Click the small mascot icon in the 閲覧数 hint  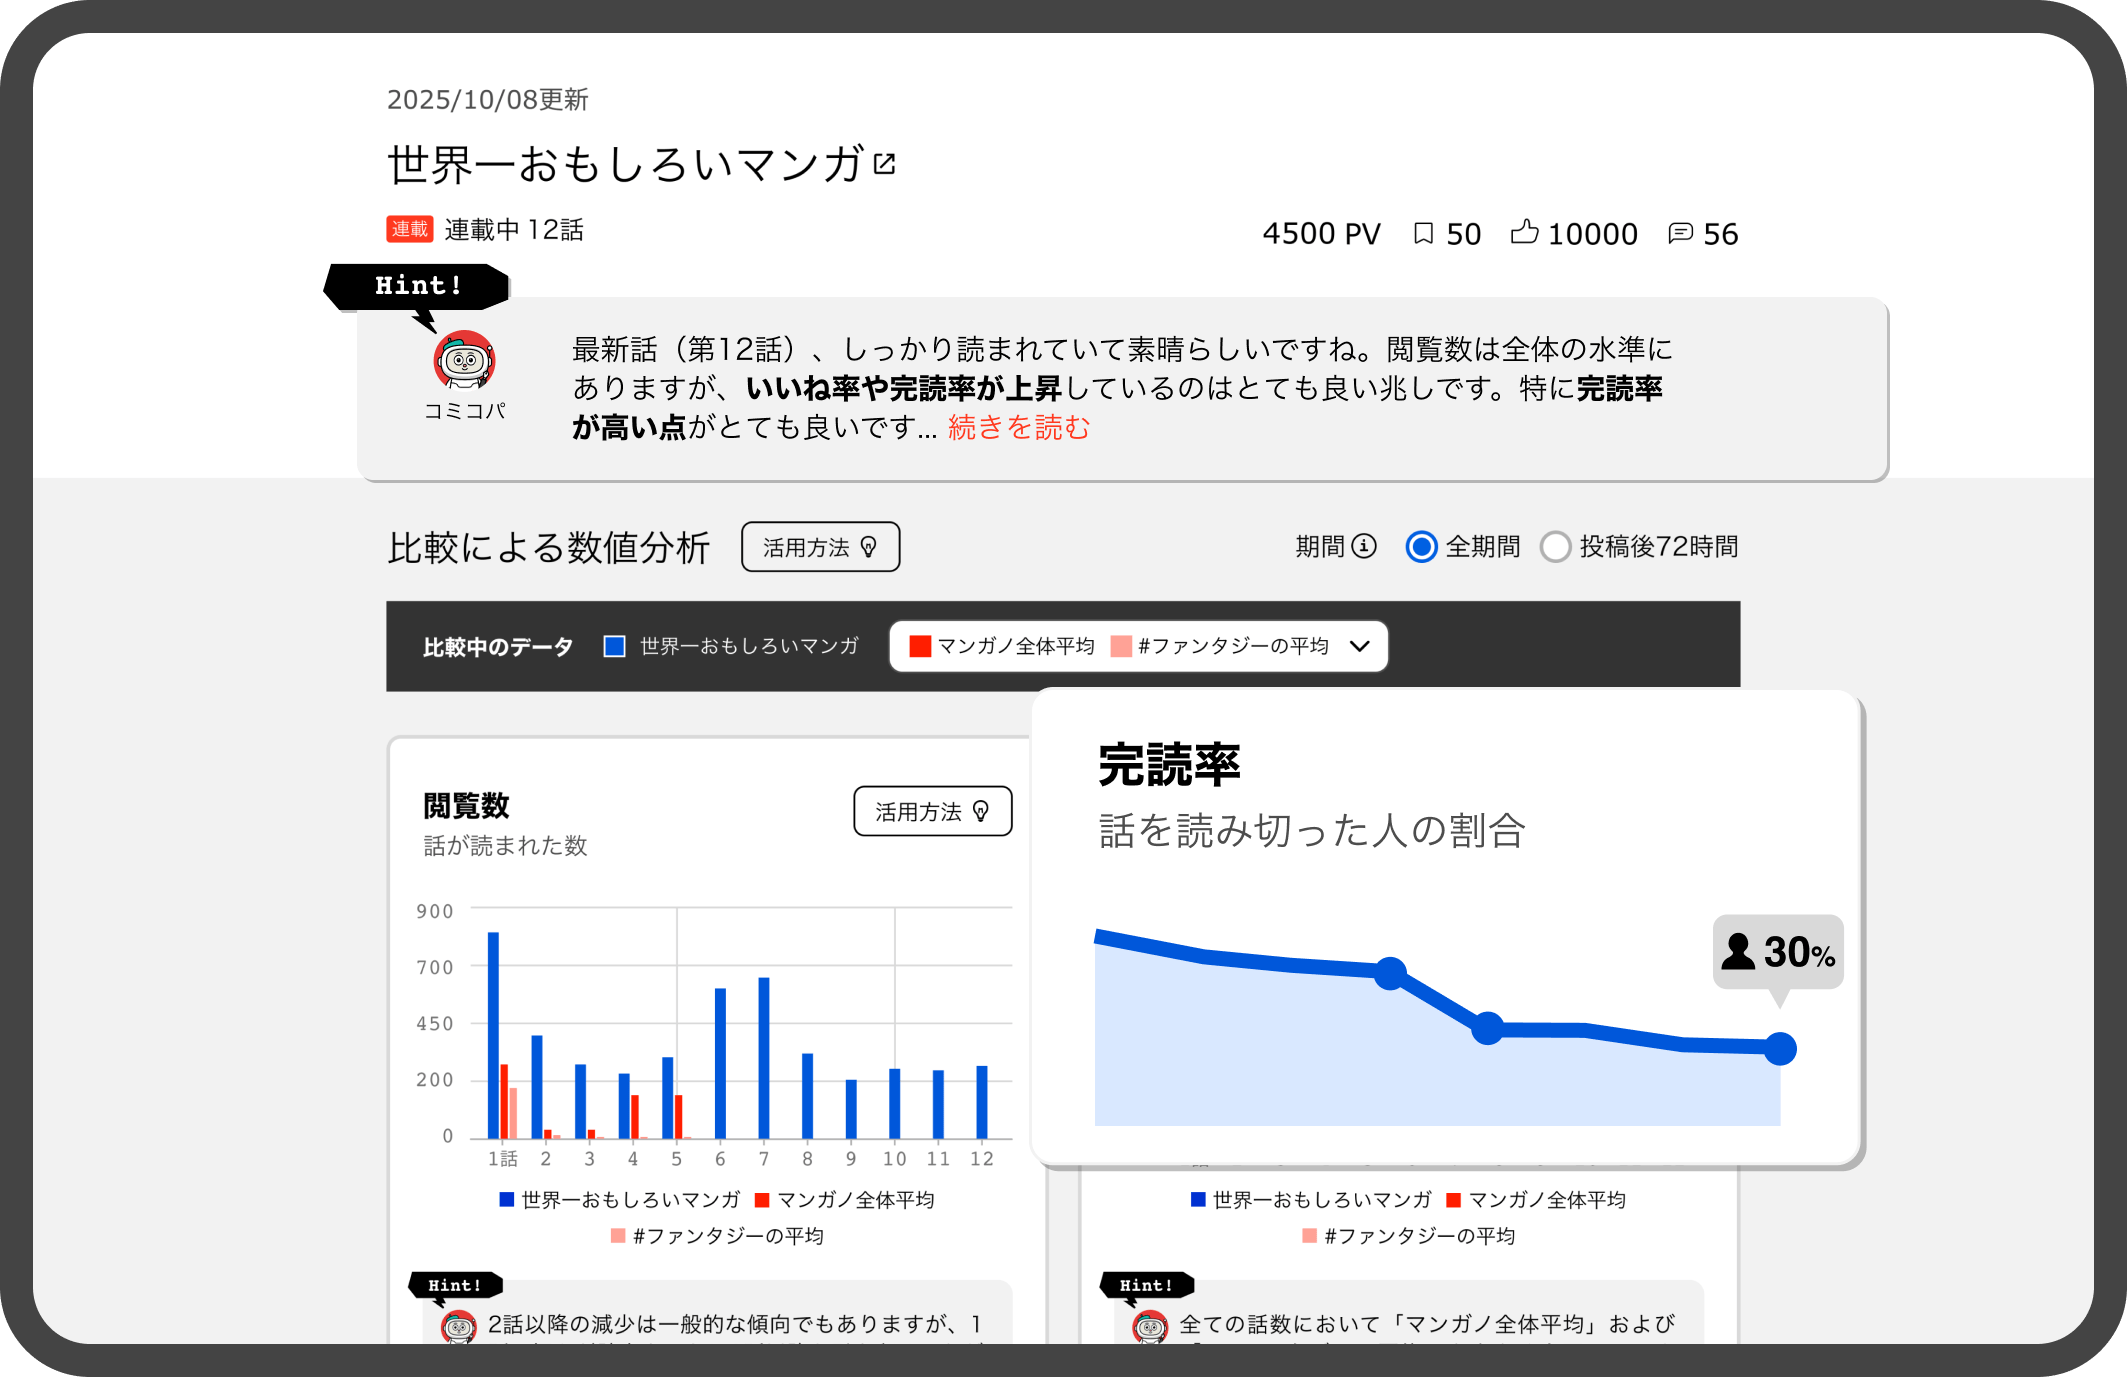[459, 1327]
